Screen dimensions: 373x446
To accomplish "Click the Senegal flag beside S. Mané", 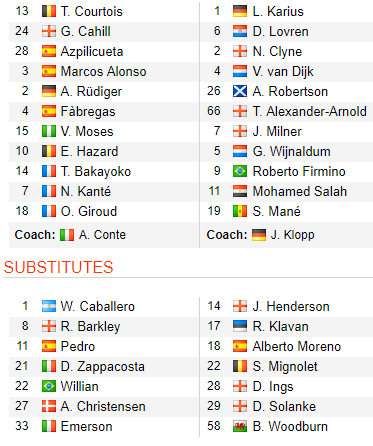I will click(240, 211).
